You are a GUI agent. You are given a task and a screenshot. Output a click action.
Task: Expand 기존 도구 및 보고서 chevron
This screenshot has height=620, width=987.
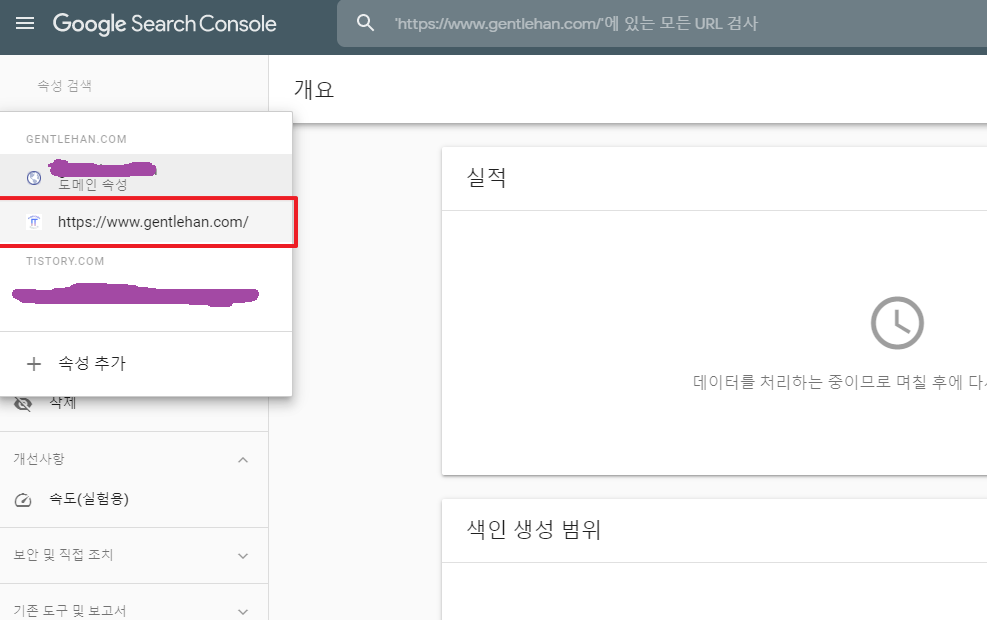243,611
